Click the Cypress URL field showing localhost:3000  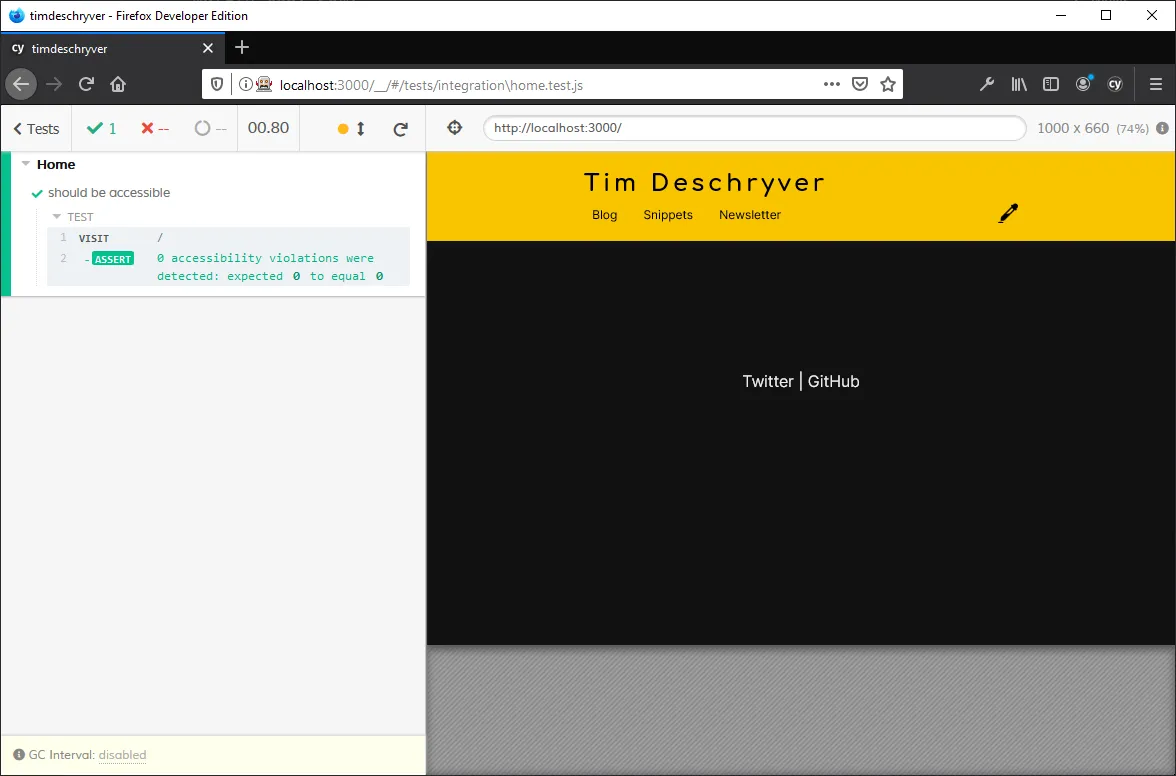(754, 127)
